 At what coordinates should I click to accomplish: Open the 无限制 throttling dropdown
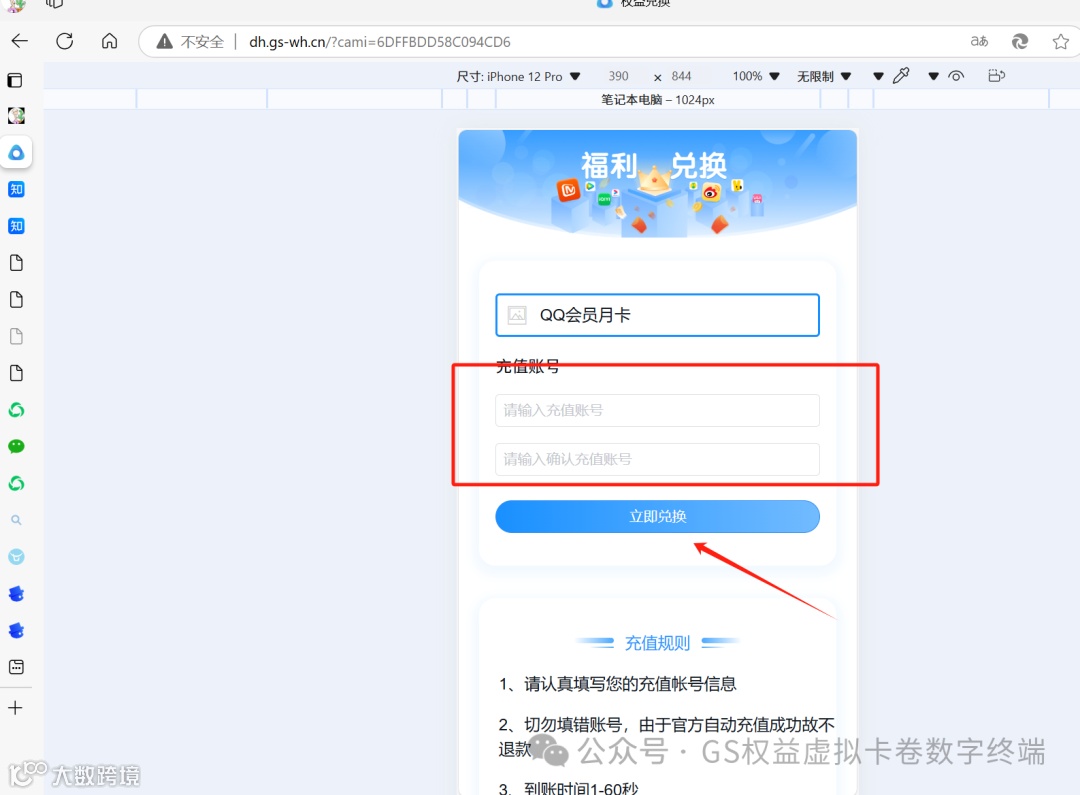pos(824,76)
